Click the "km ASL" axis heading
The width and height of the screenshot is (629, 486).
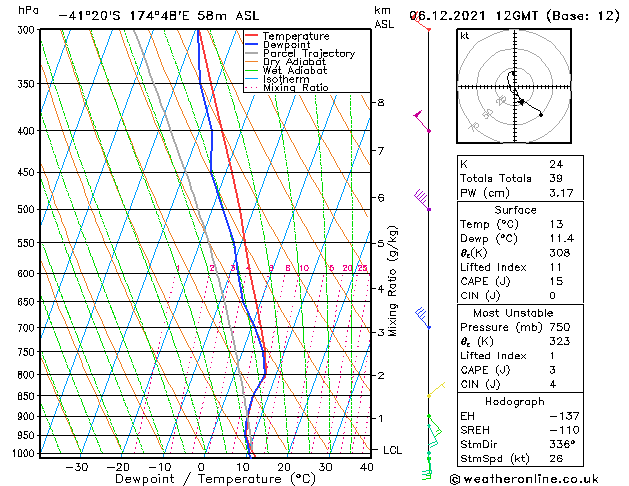(x=384, y=17)
